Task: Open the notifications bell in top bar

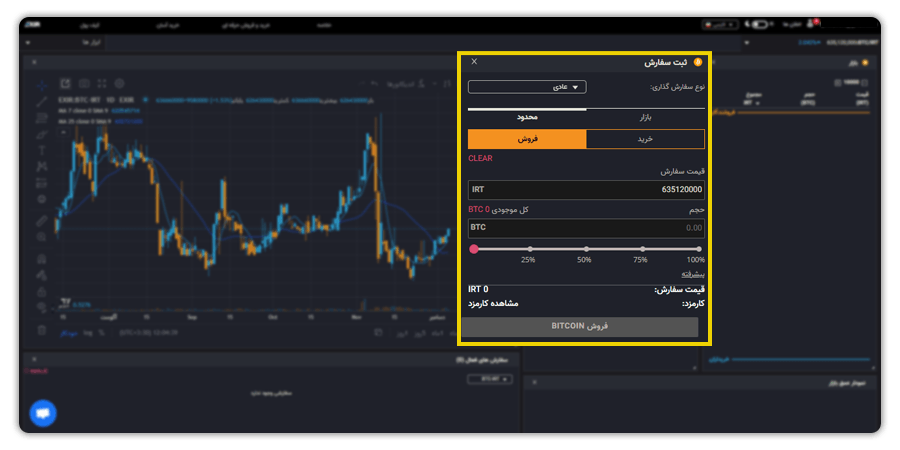Action: tap(812, 22)
